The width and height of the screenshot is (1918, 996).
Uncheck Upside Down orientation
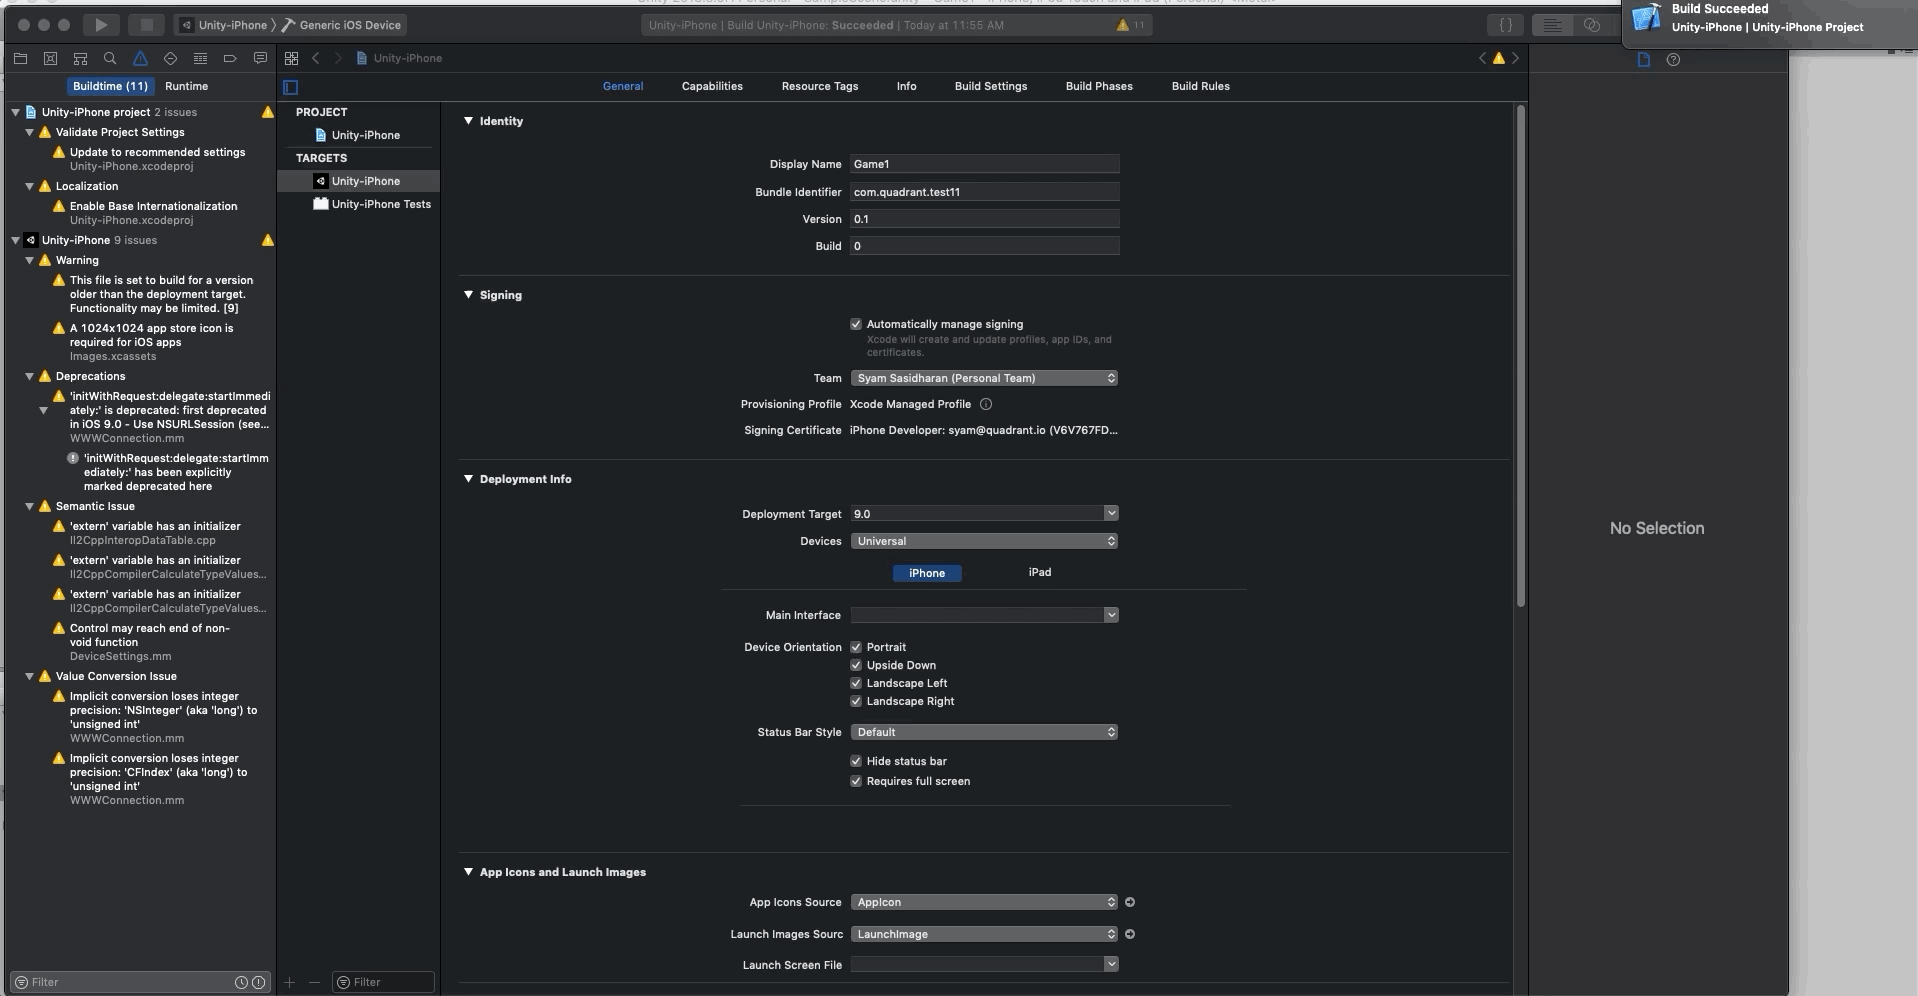point(856,665)
